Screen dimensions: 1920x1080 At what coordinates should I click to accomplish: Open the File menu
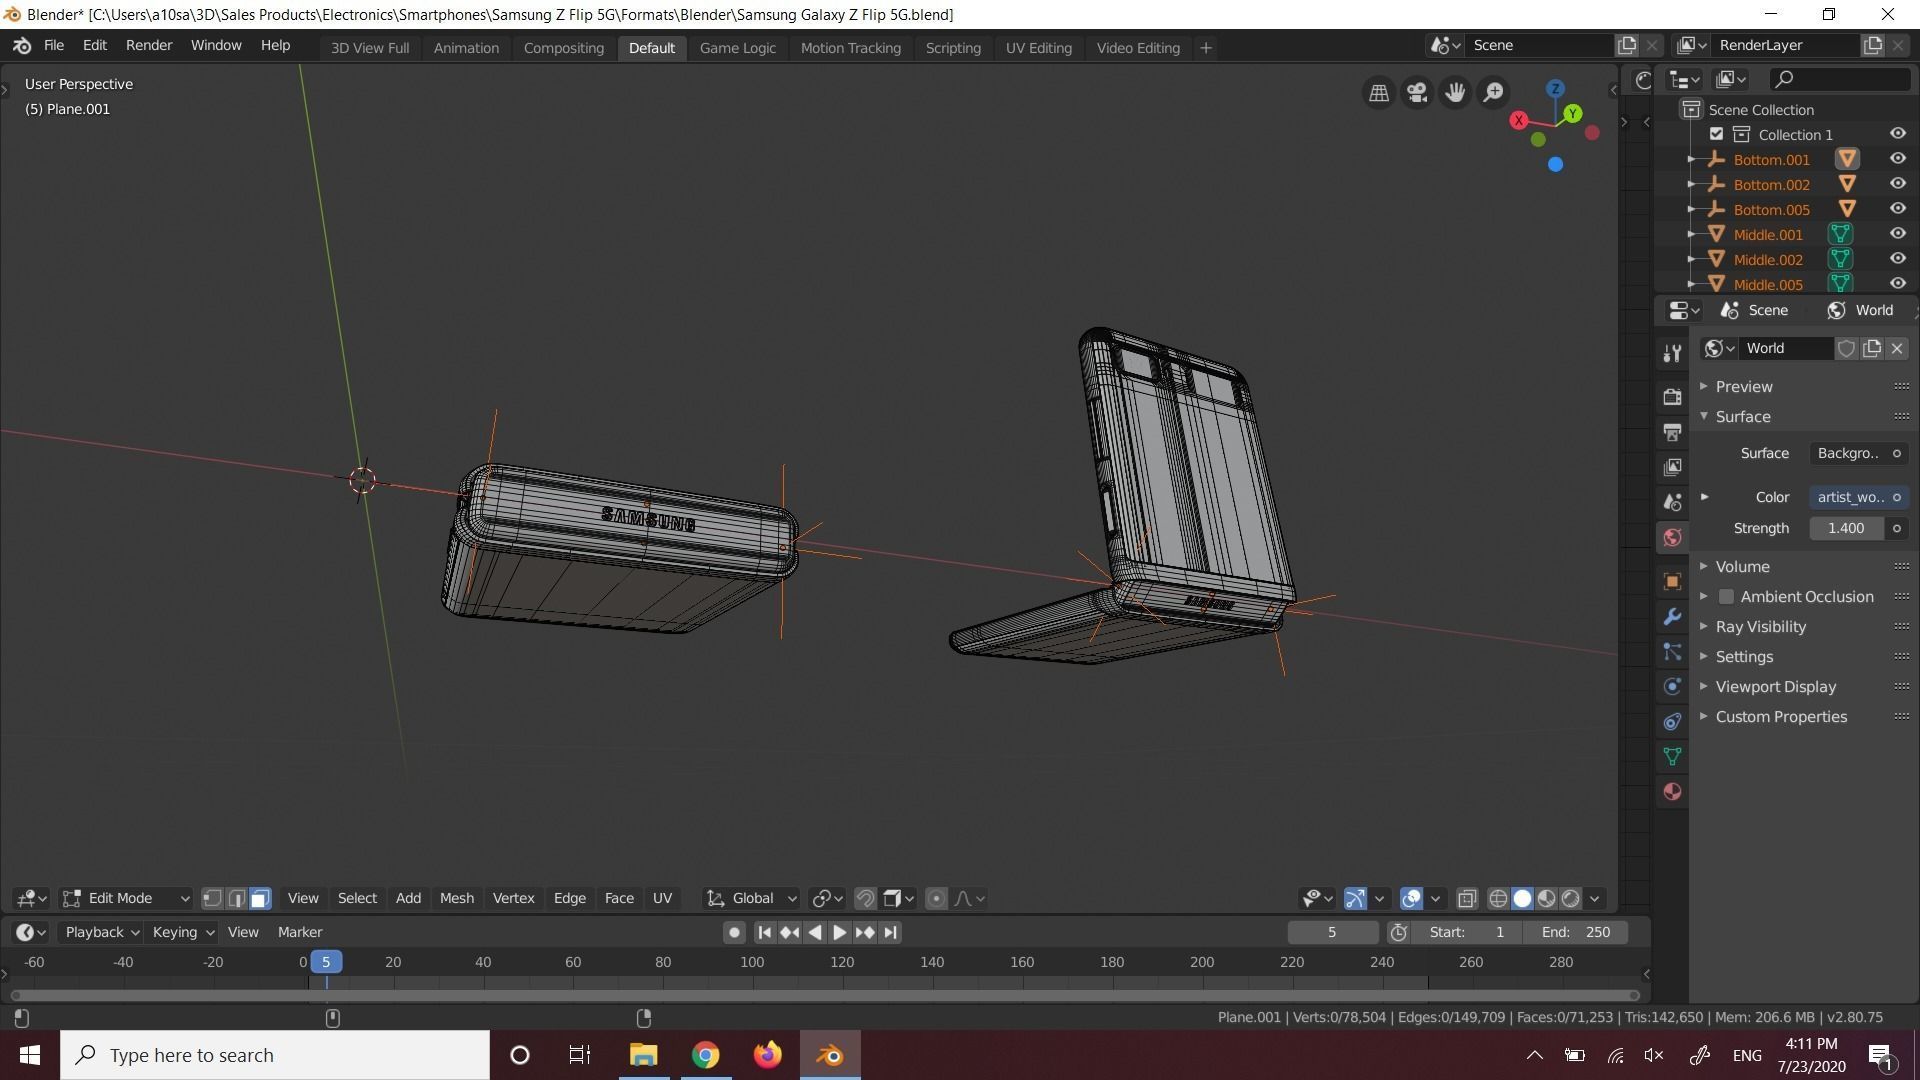(54, 46)
